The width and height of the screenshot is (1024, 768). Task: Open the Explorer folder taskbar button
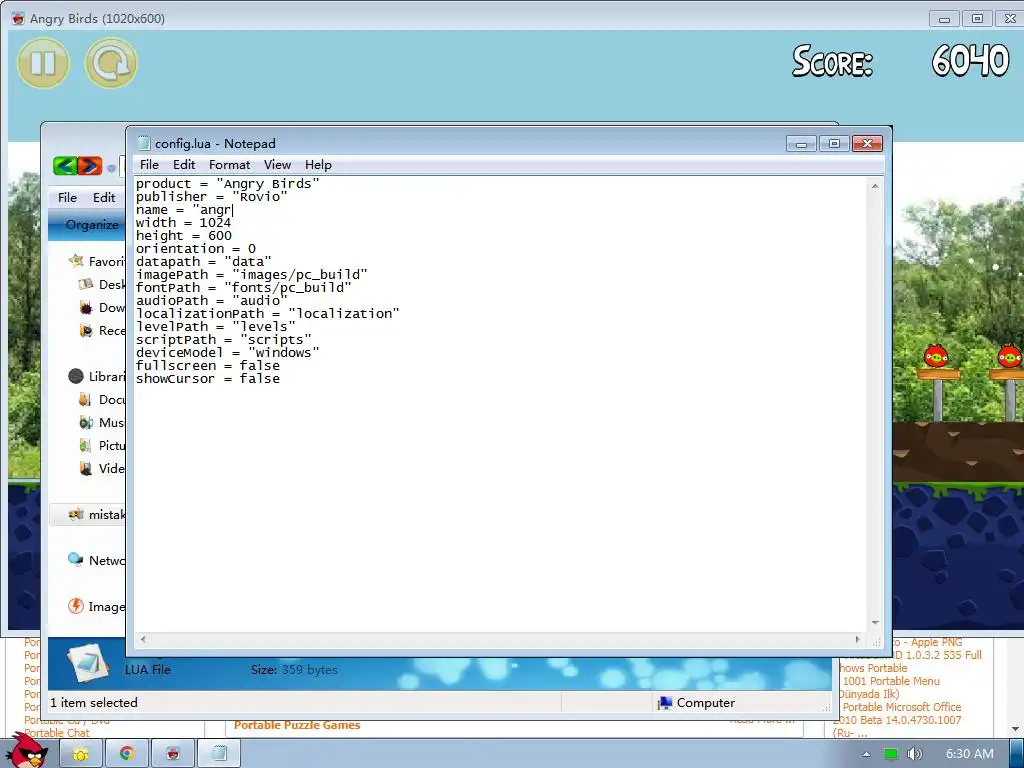81,754
